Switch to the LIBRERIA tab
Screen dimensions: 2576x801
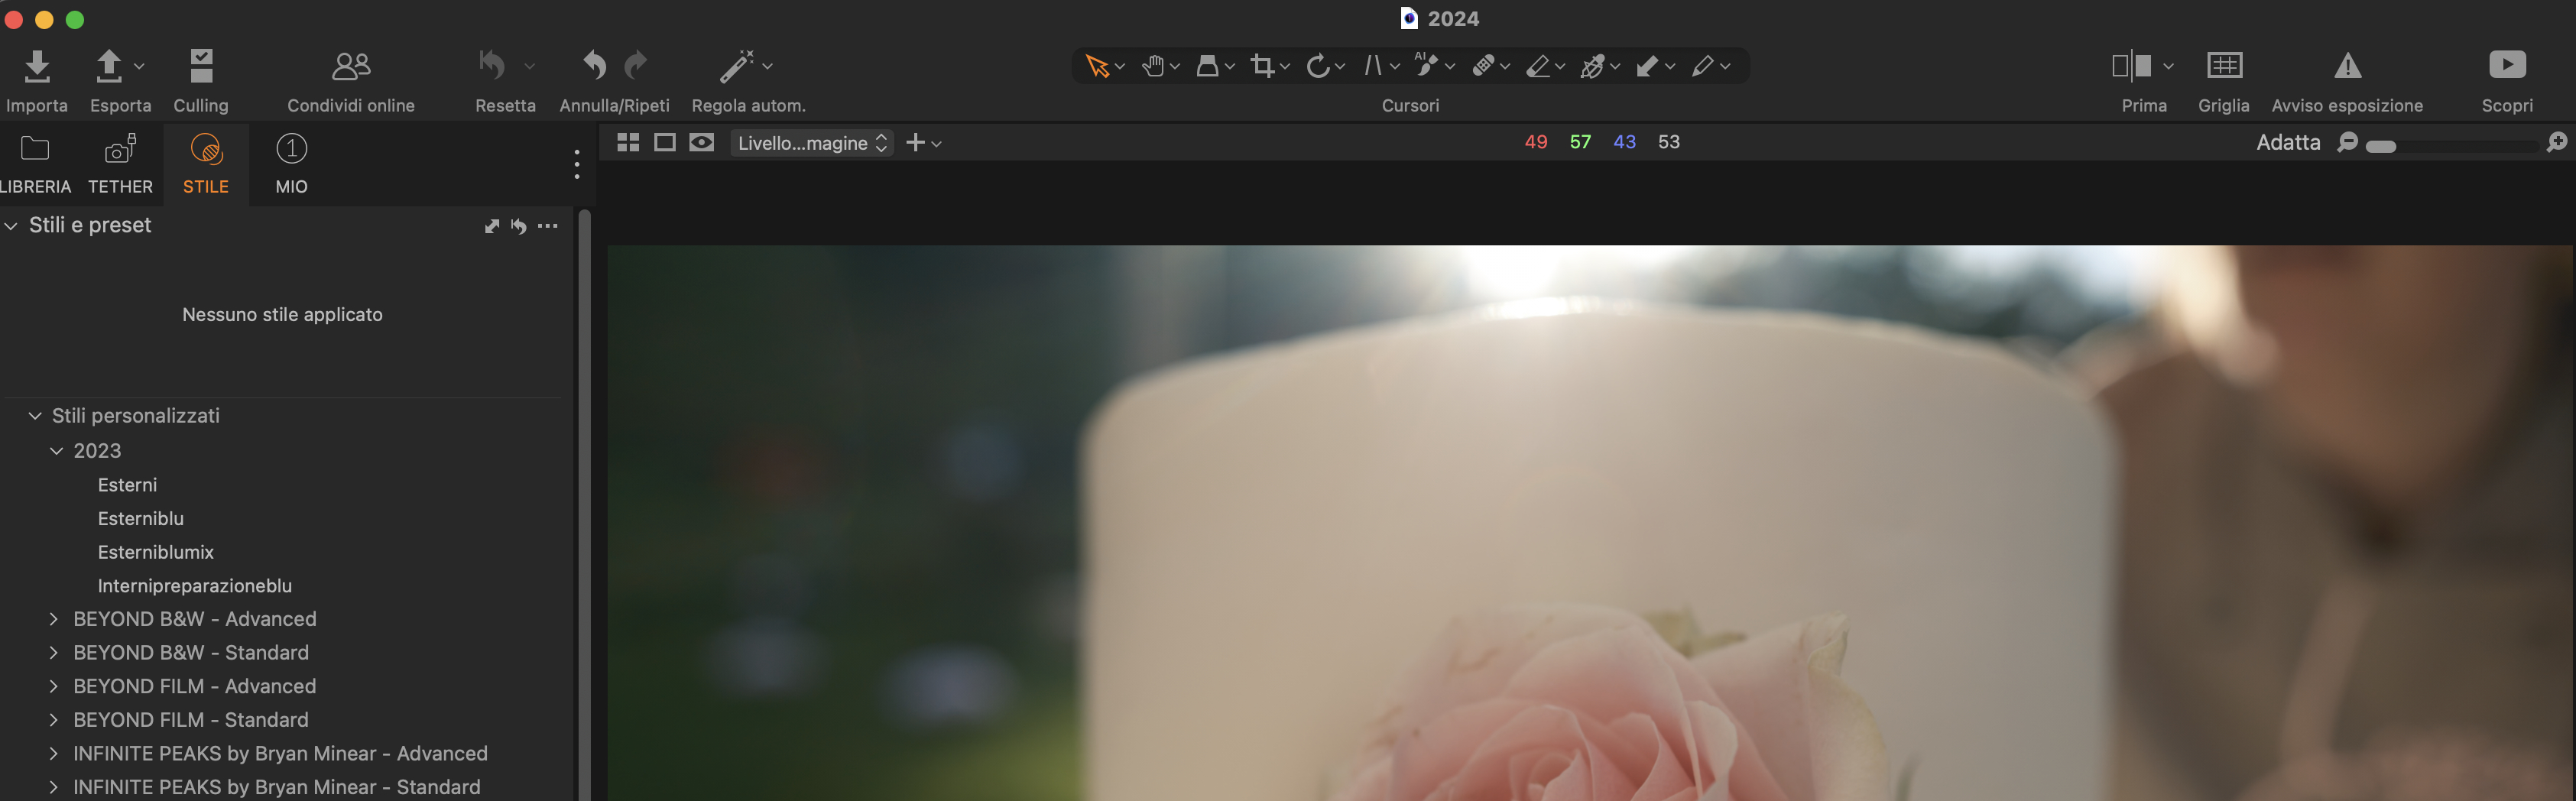click(35, 165)
